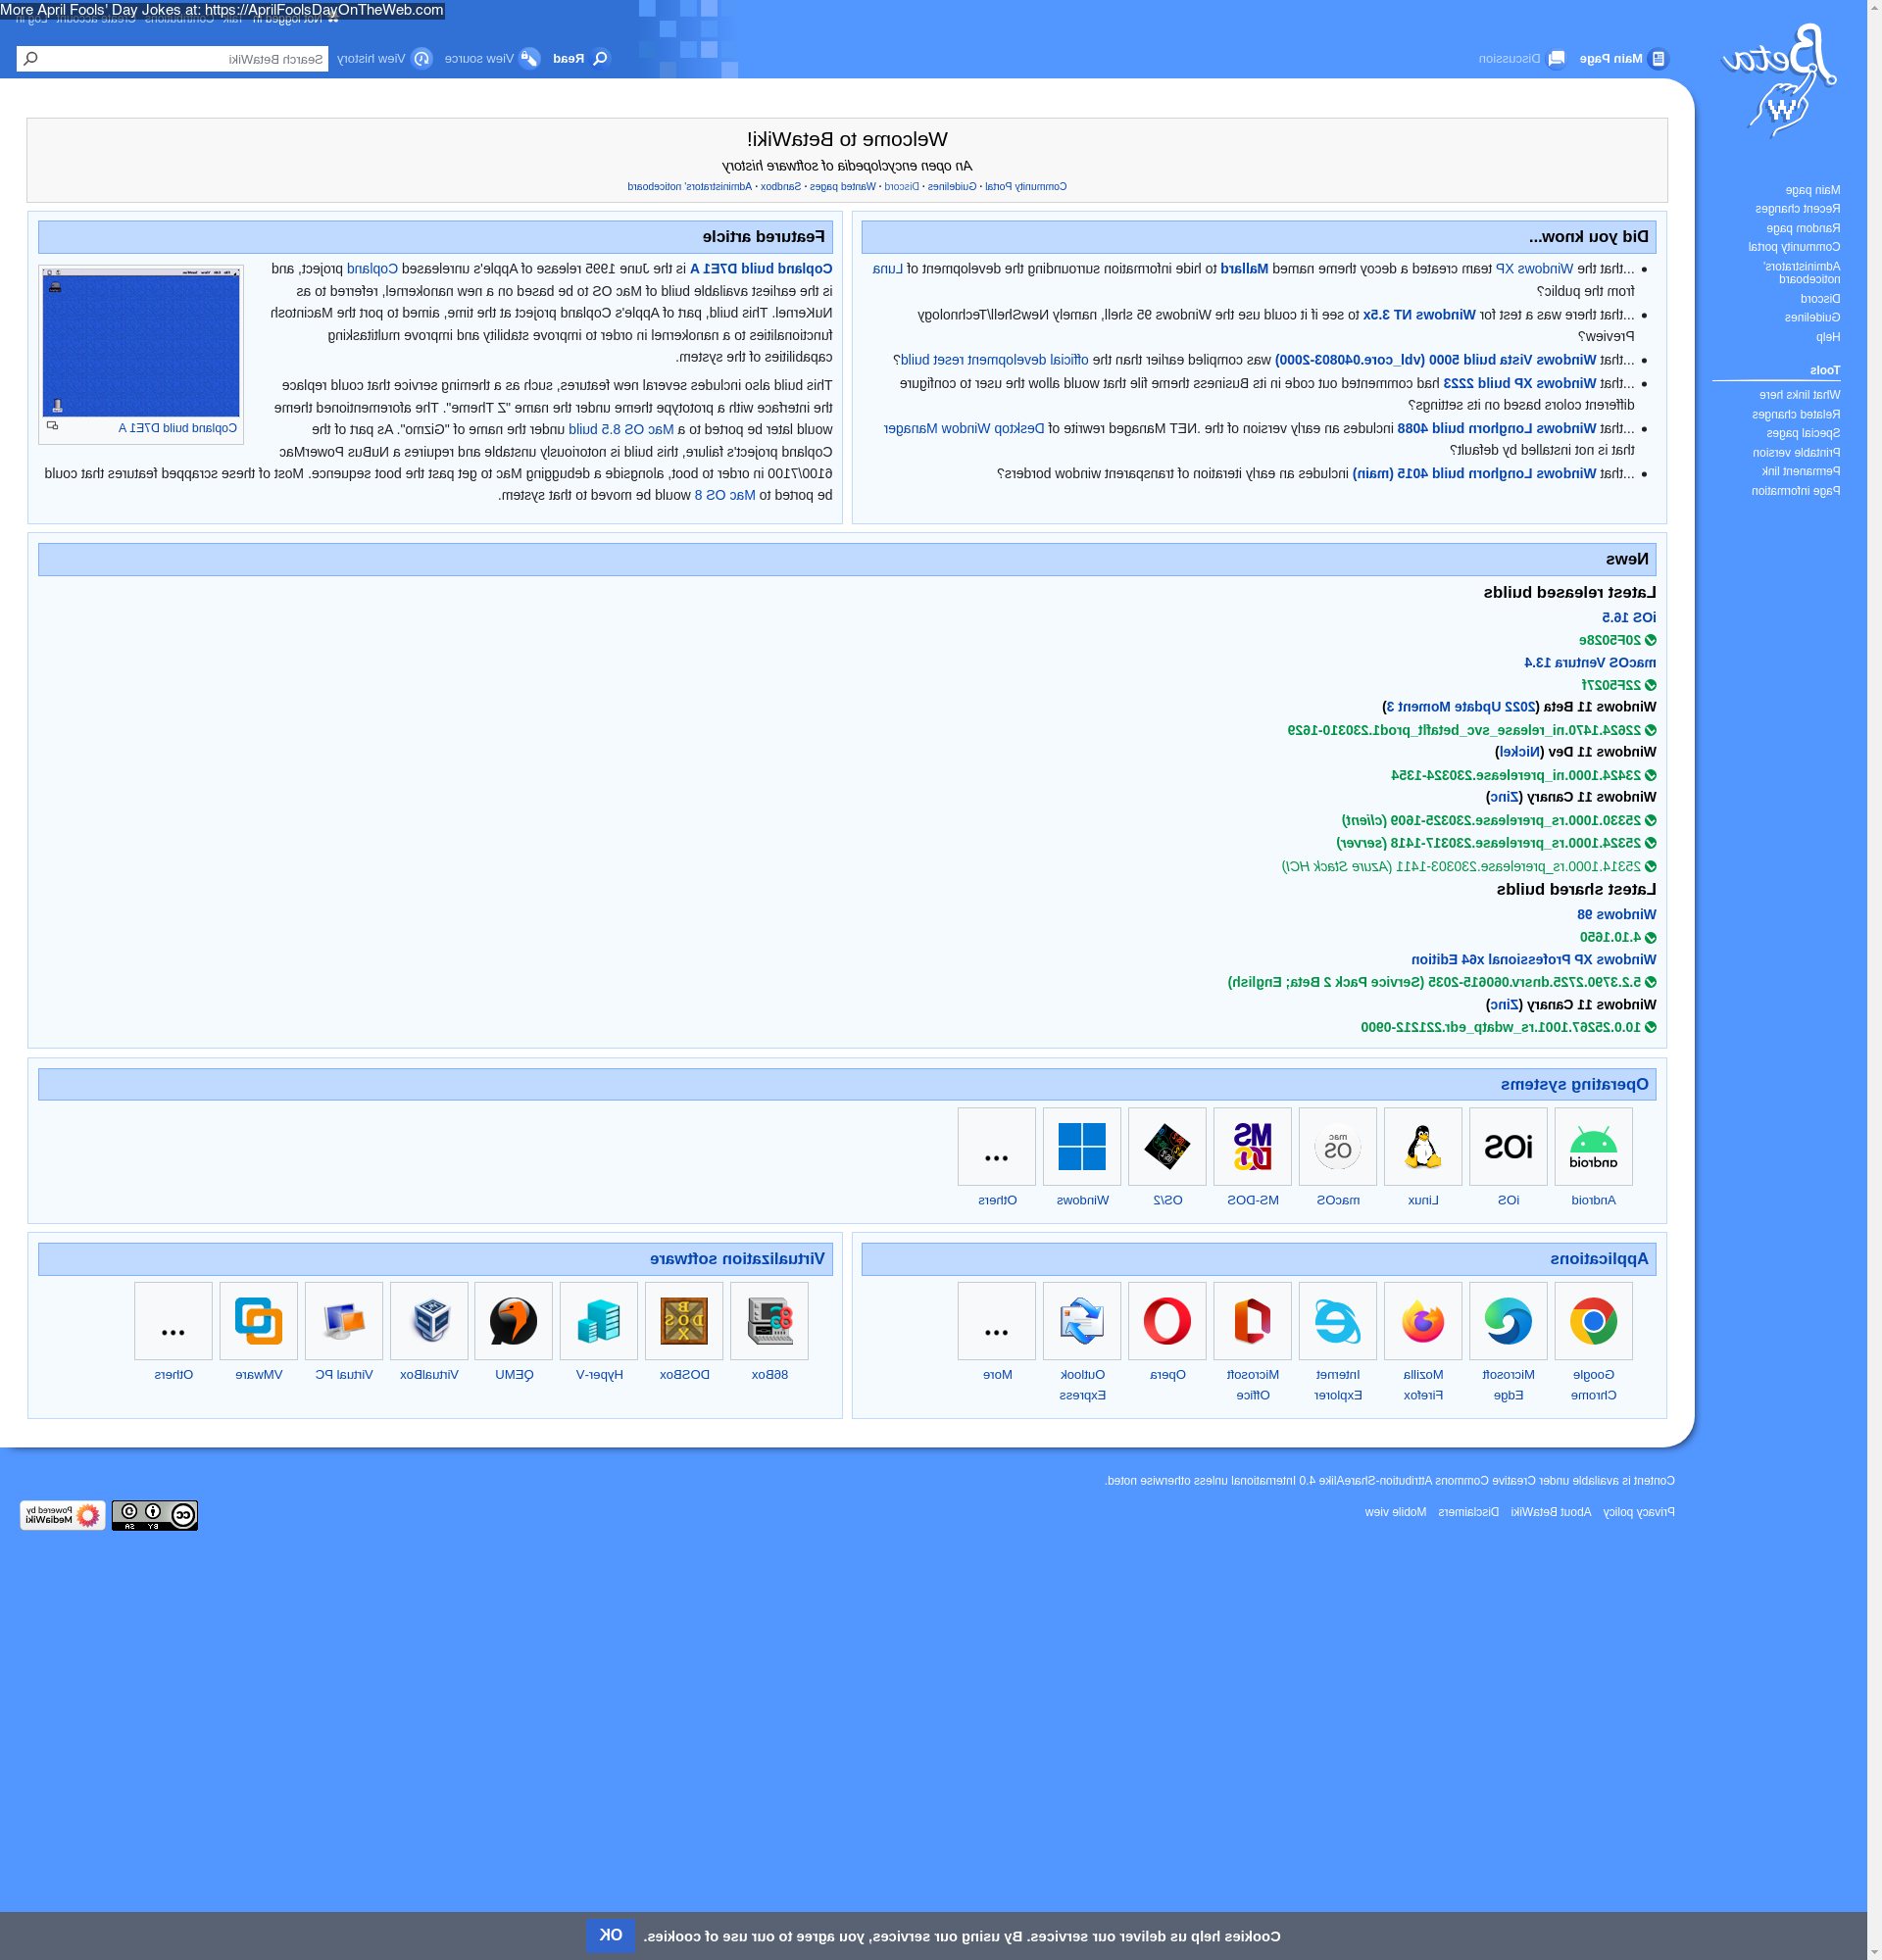The image size is (1882, 1960).
Task: Open Page information link
Action: pyautogui.click(x=1795, y=491)
